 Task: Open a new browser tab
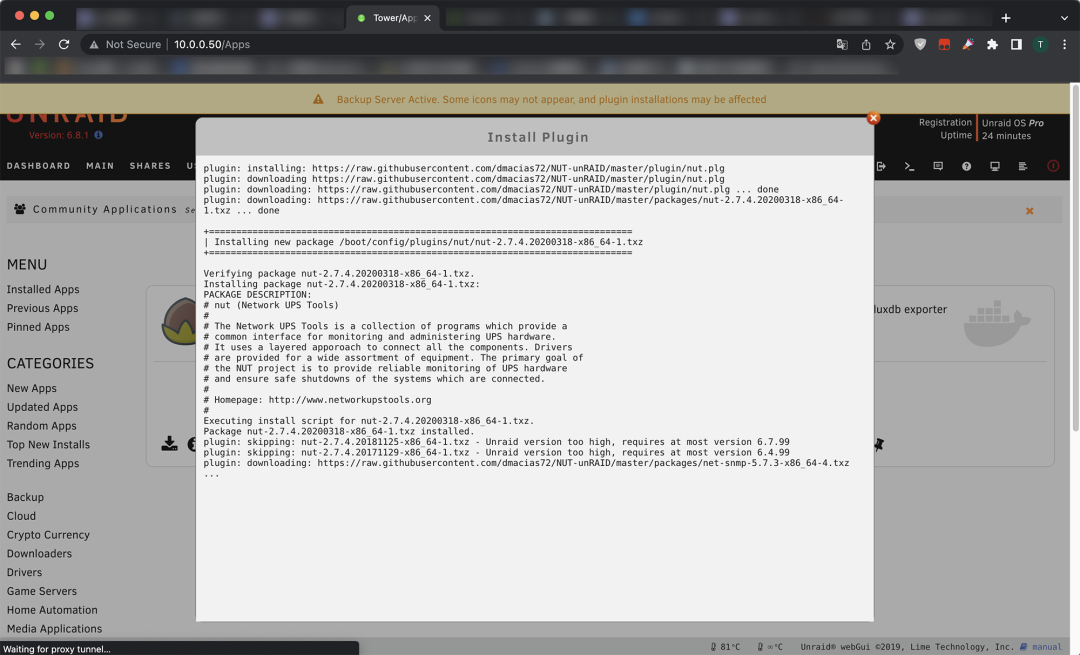[1006, 18]
